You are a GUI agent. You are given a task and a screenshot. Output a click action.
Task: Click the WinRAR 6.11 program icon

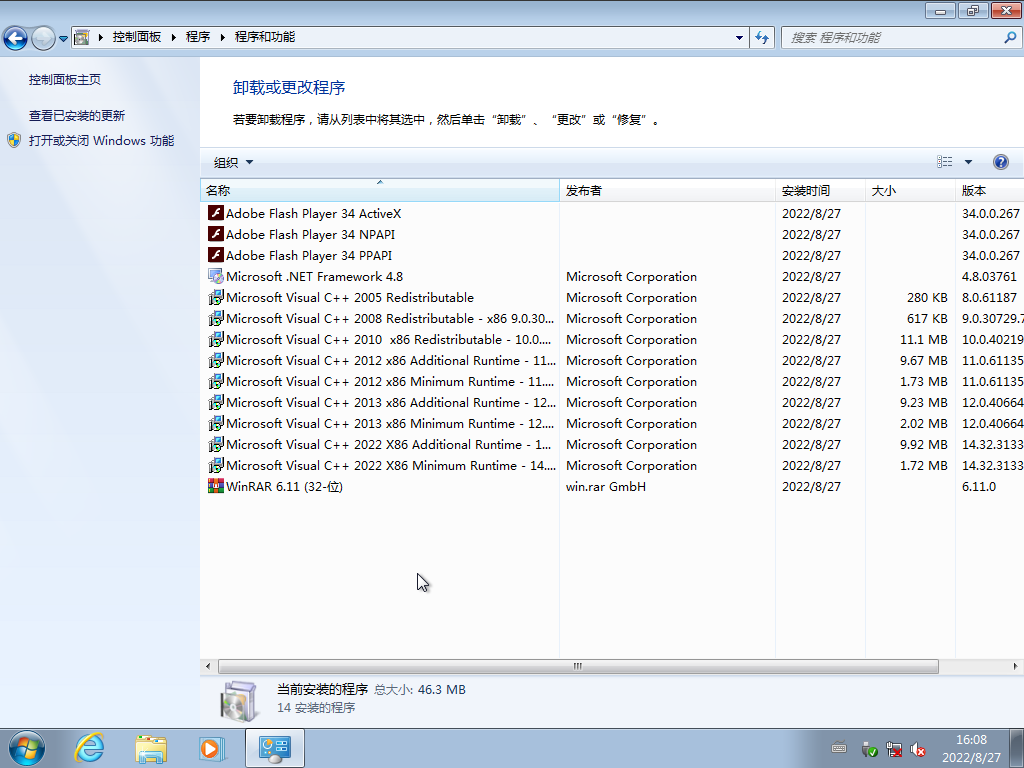[215, 486]
